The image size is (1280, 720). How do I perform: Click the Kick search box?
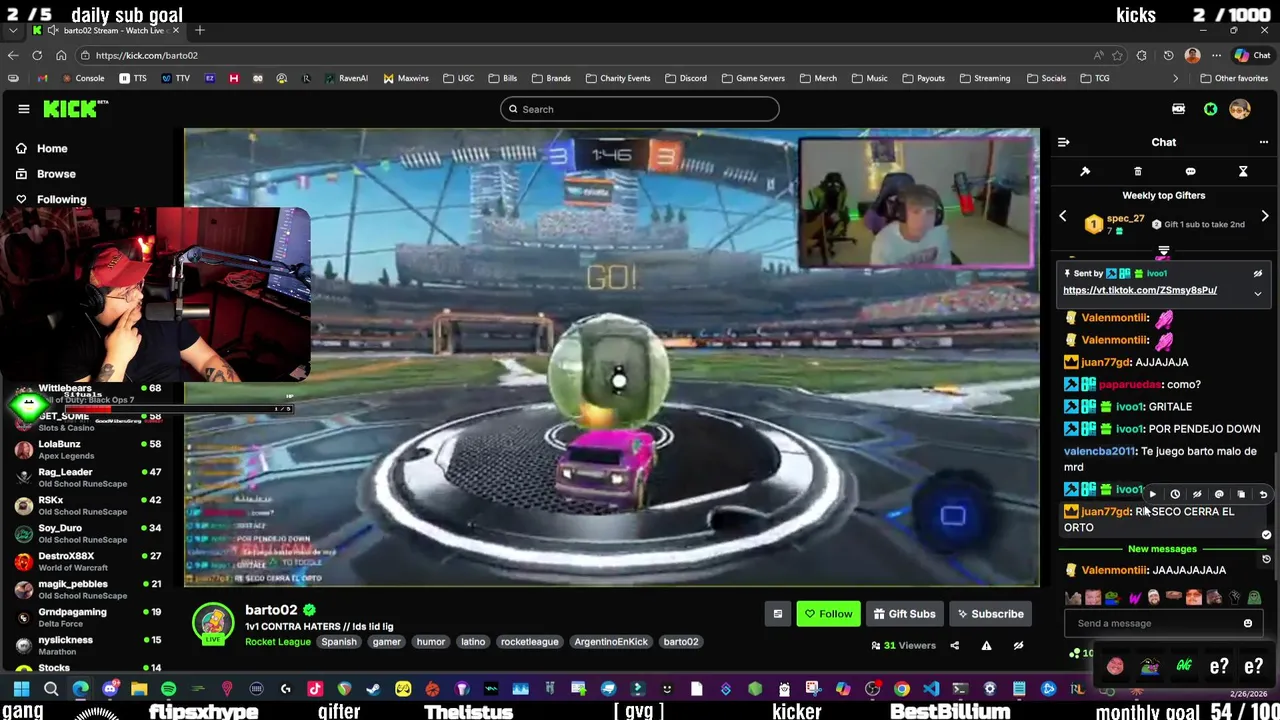click(640, 109)
